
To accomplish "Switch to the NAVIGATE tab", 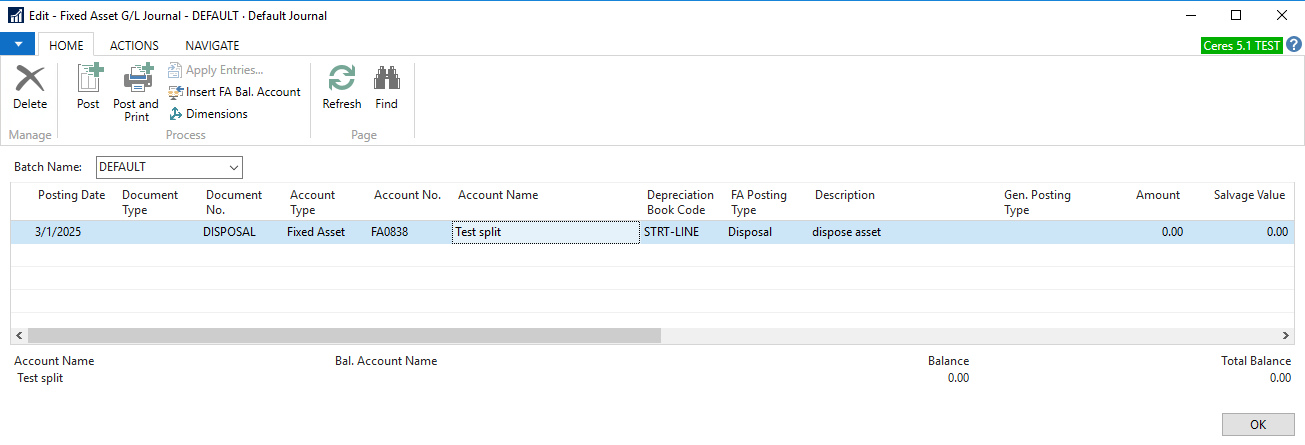I will click(212, 45).
